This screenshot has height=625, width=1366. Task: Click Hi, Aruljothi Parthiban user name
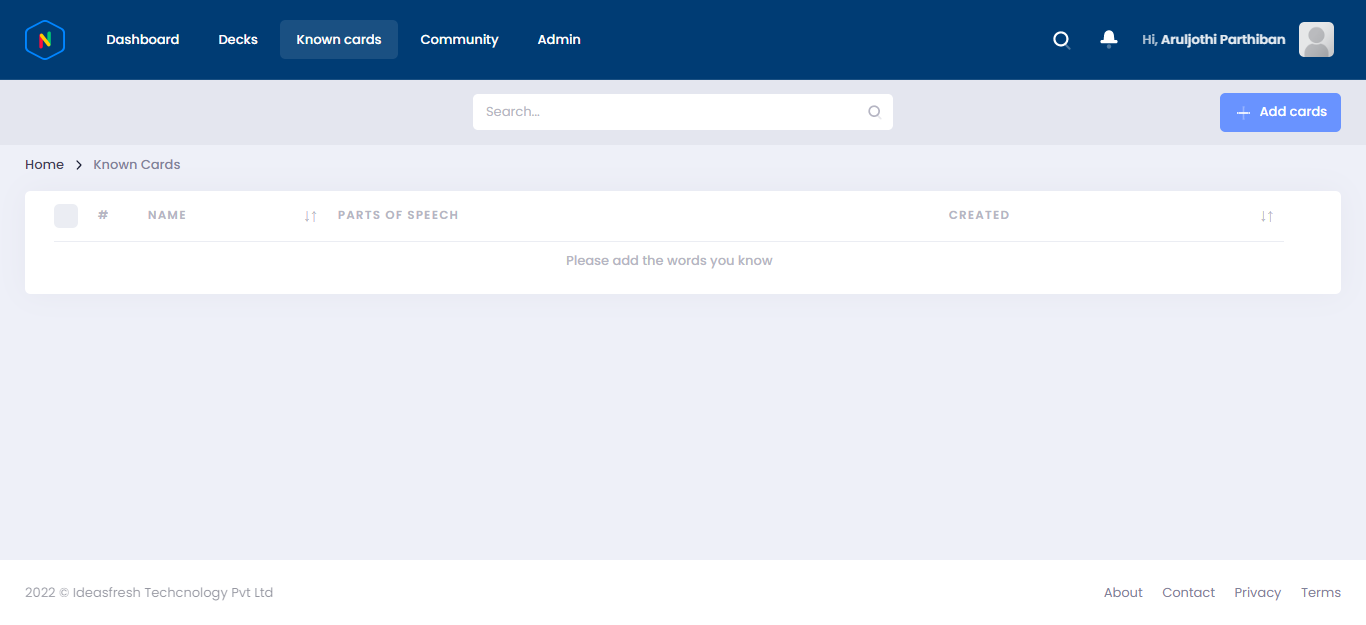click(x=1214, y=40)
